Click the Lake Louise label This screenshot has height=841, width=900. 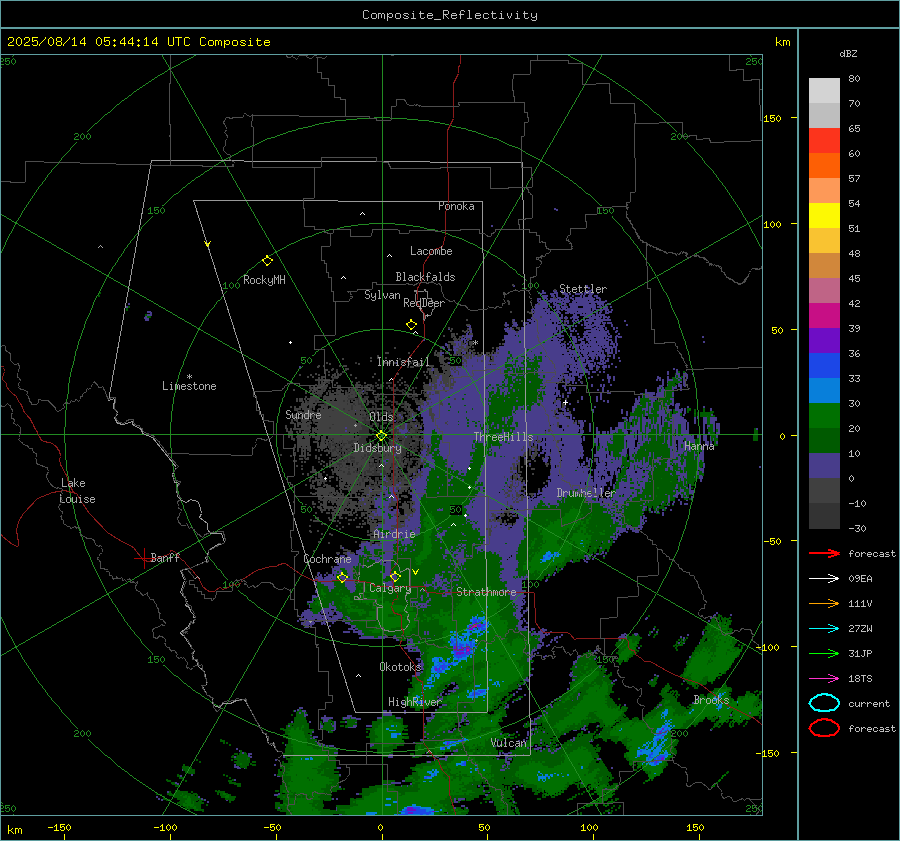pos(77,491)
